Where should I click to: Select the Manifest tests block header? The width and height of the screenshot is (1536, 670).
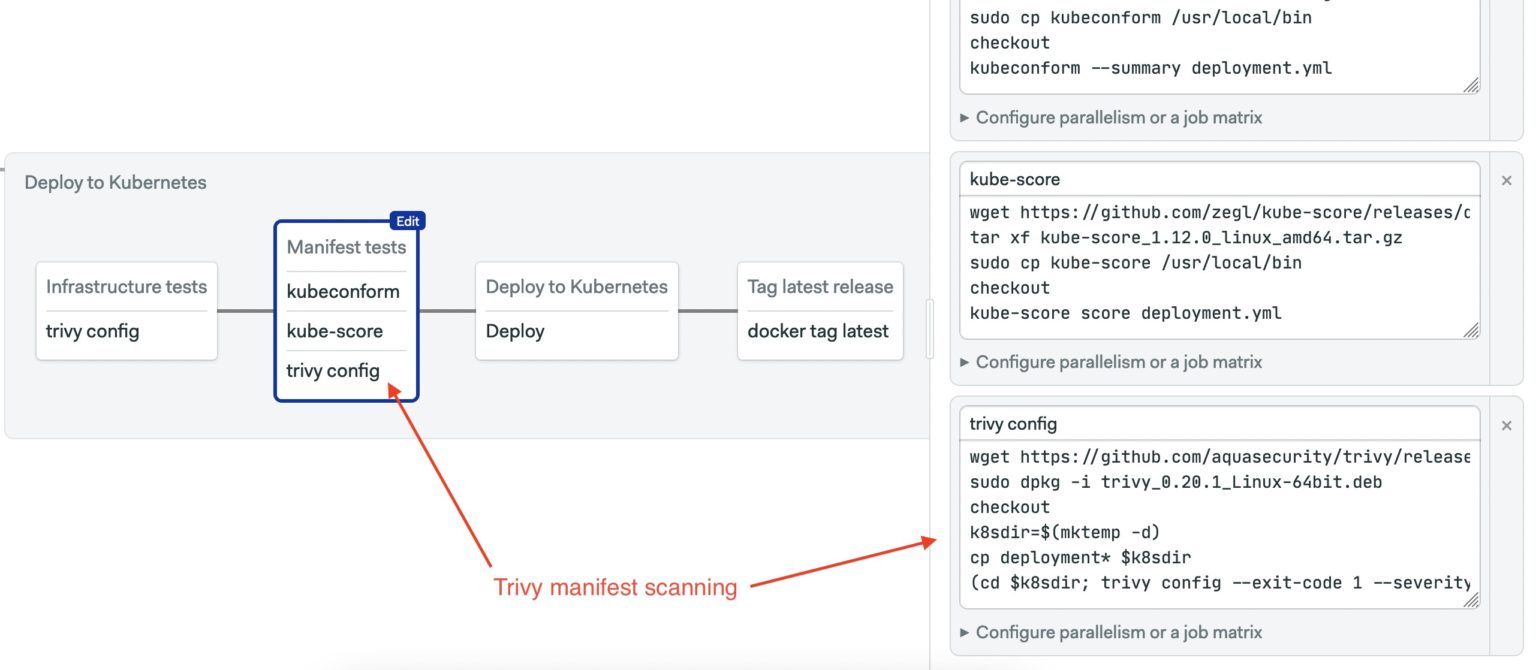[x=345, y=246]
